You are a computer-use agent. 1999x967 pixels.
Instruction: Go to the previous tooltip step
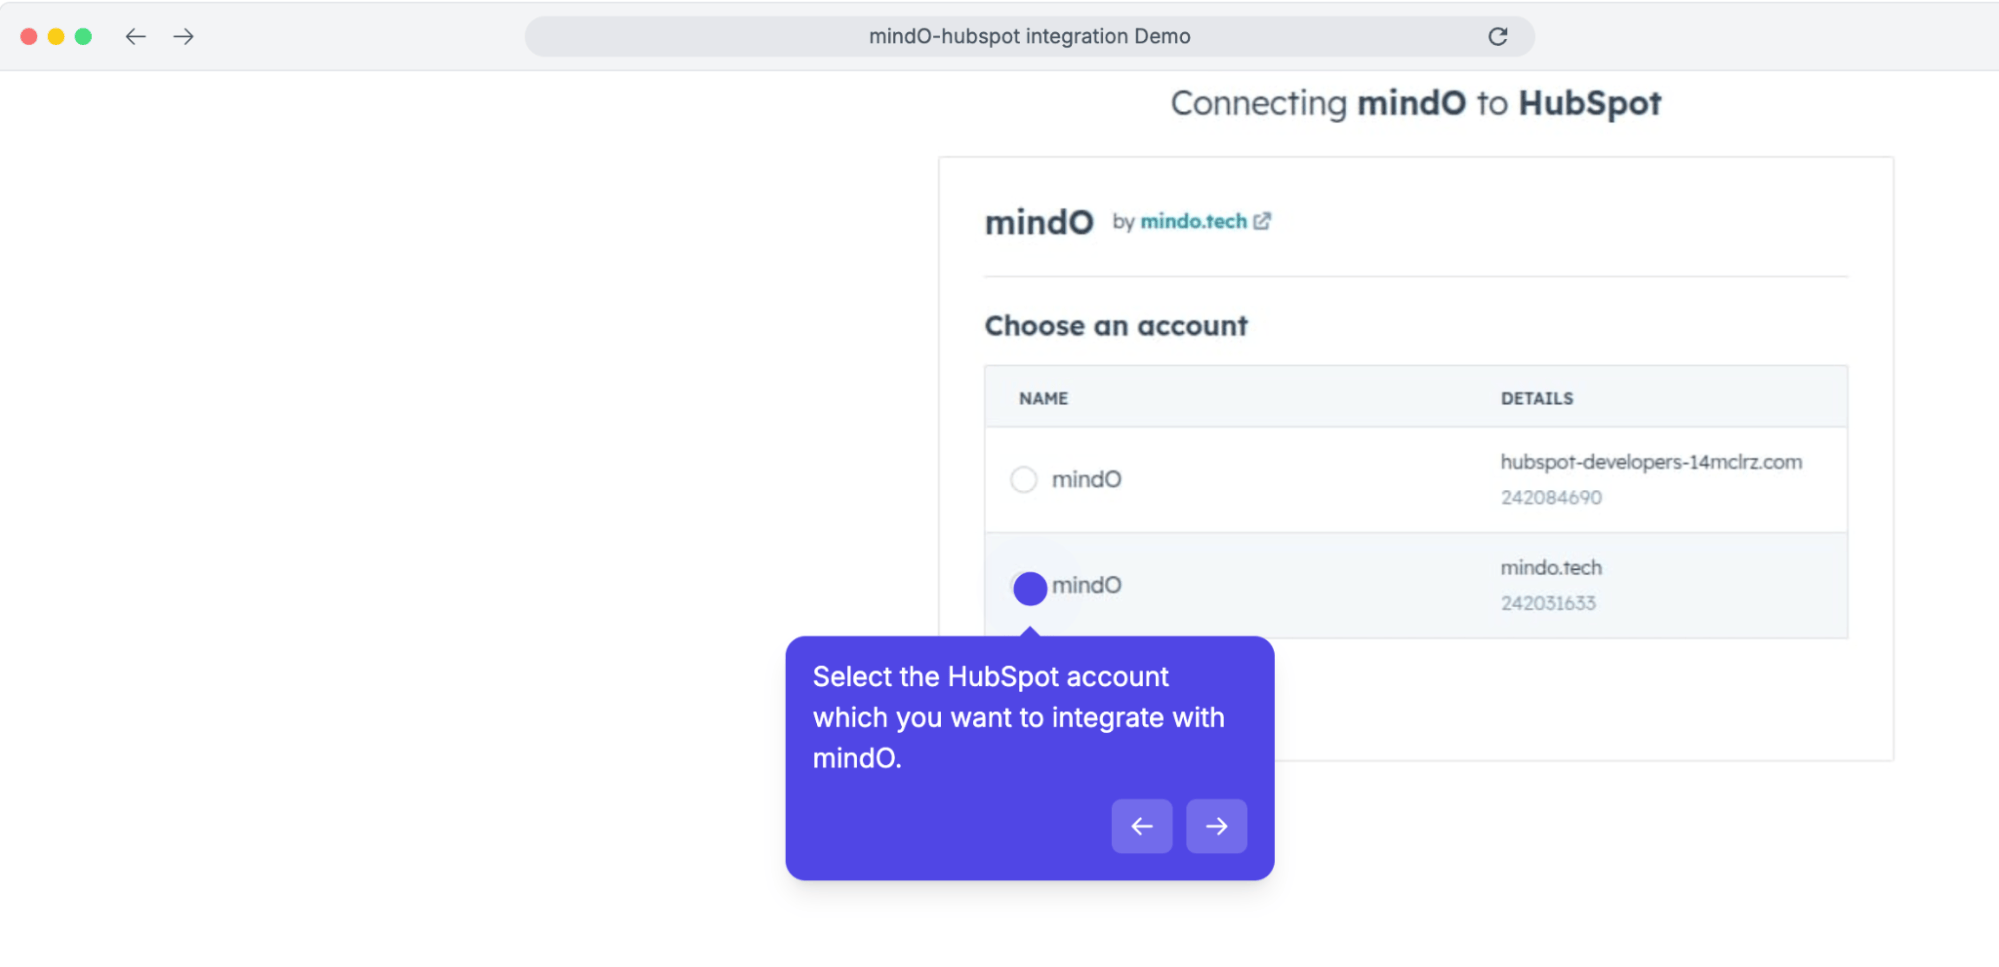click(1141, 826)
